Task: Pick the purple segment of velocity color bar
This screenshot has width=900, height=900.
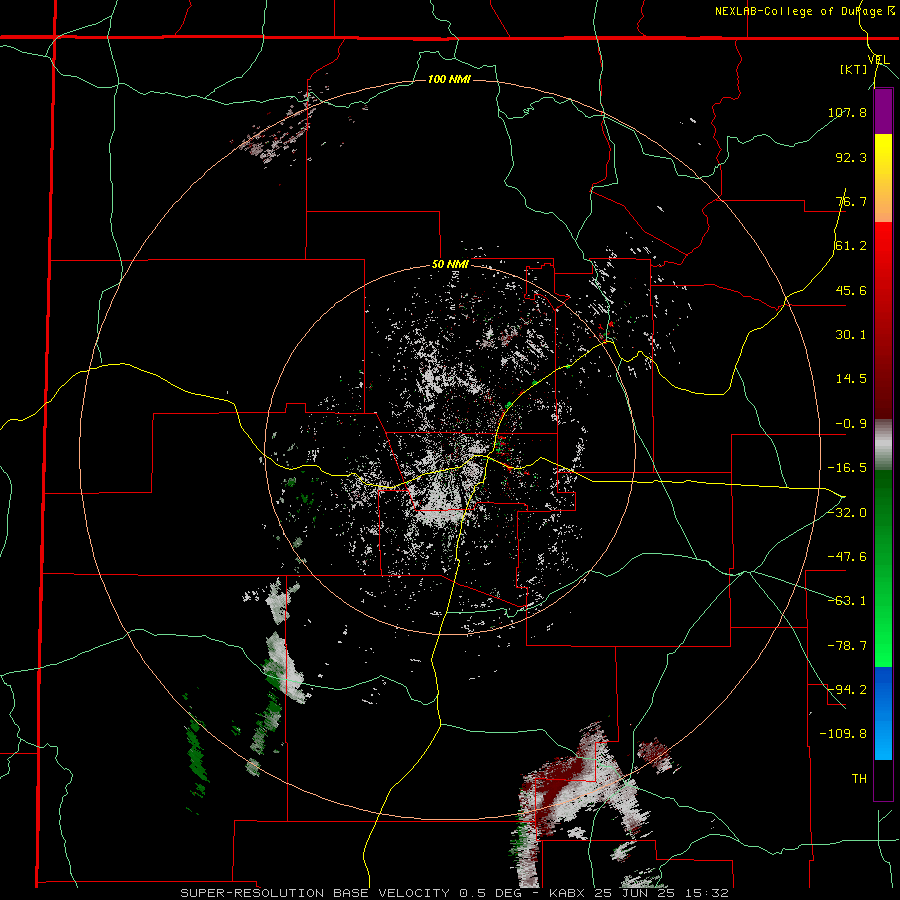Action: click(x=883, y=111)
